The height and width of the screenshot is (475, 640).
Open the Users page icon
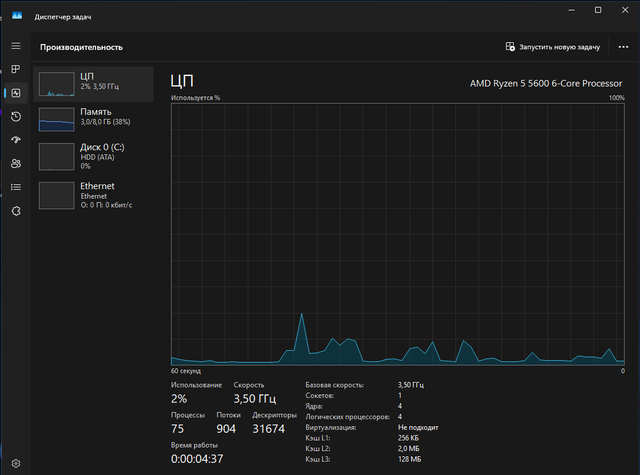pos(16,164)
